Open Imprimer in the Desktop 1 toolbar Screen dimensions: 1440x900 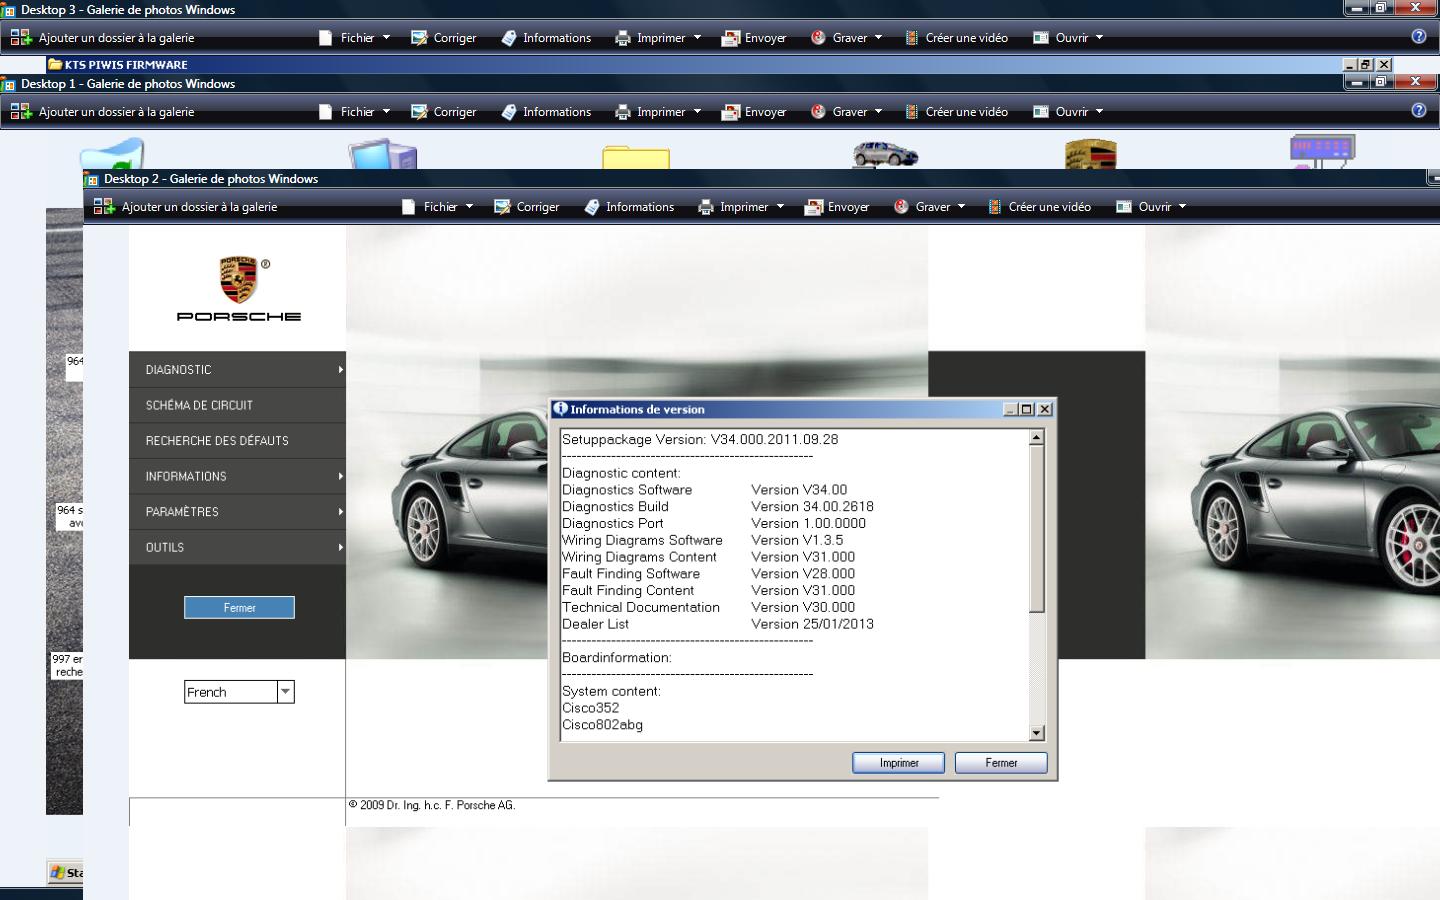pos(660,112)
